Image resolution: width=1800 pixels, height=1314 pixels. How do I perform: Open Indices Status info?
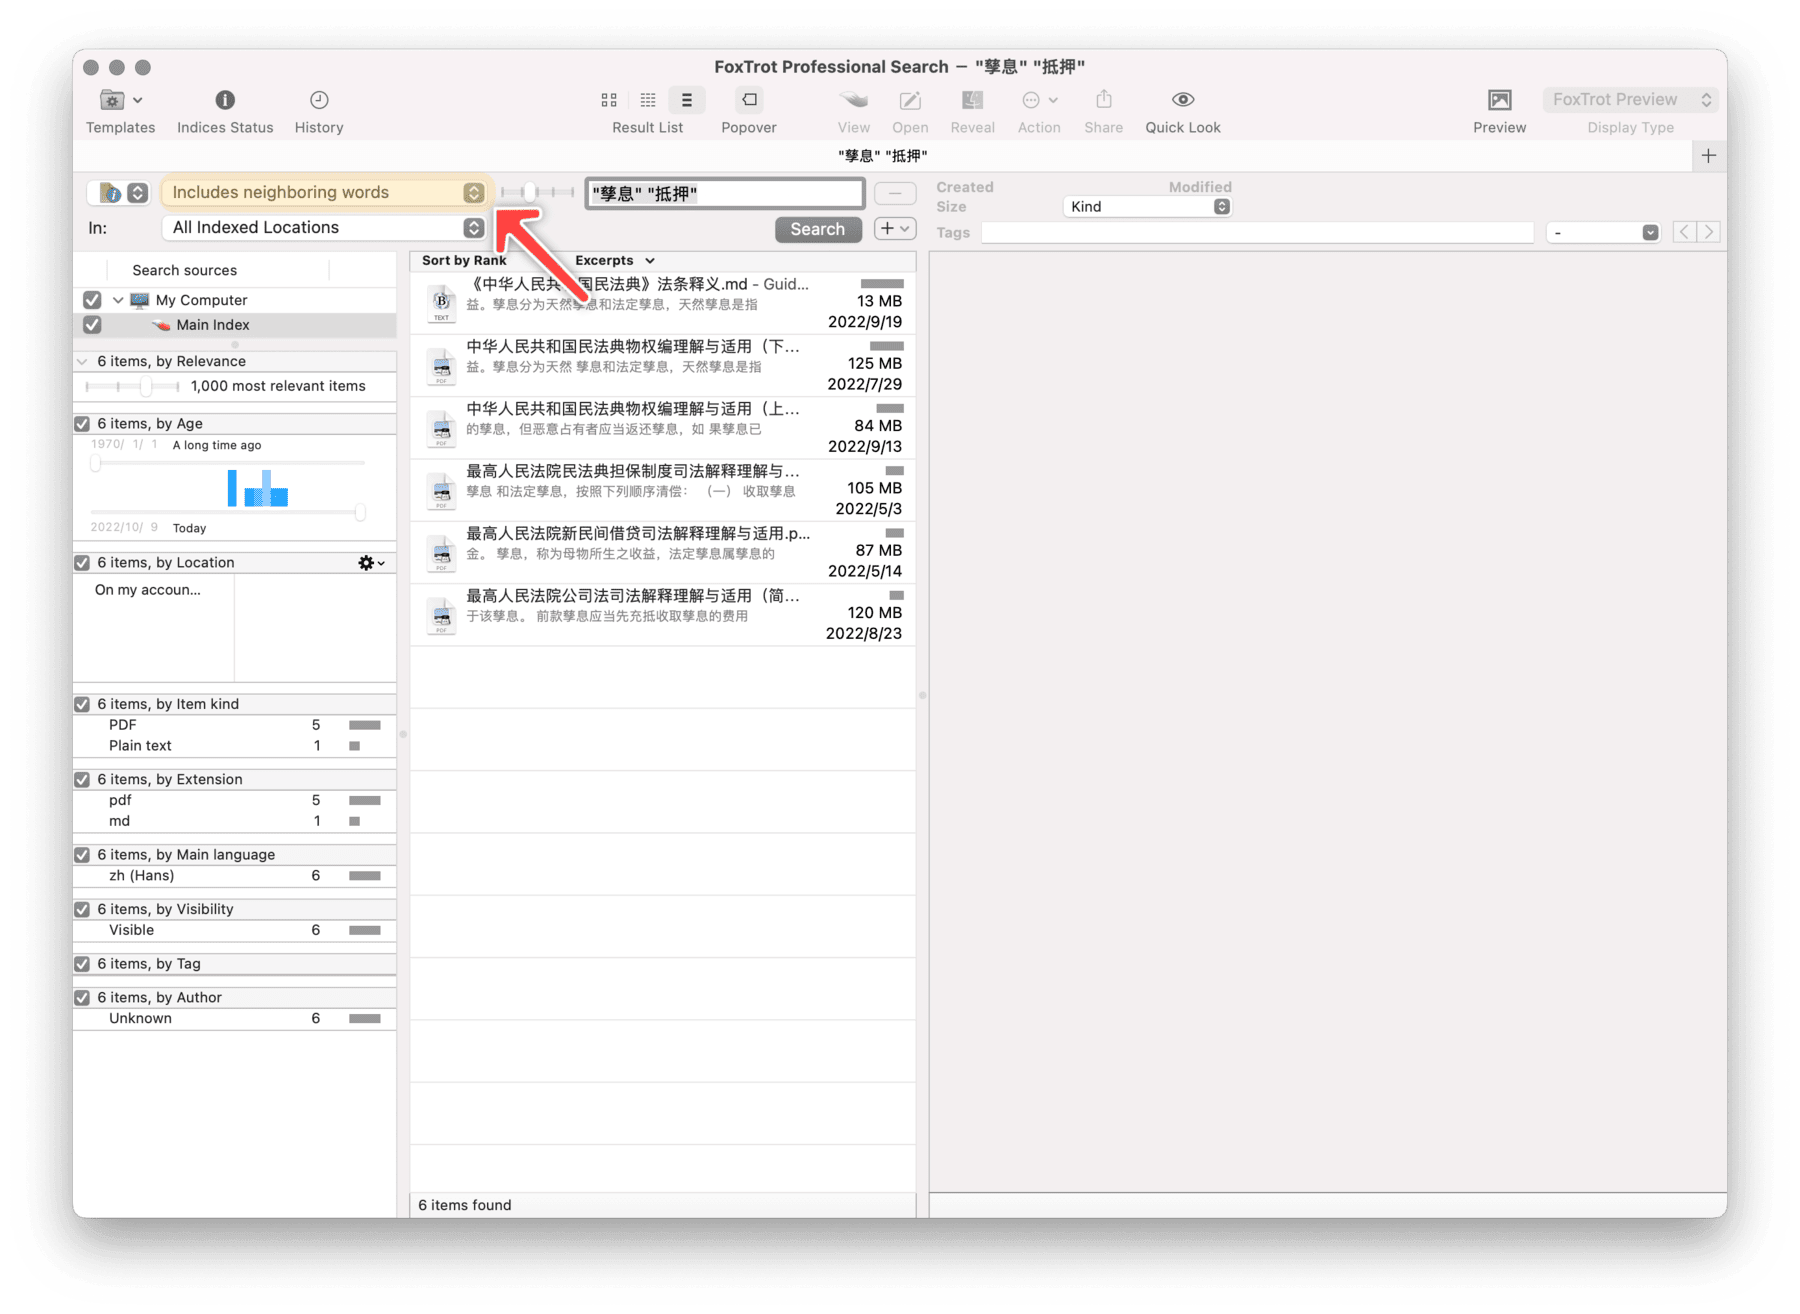225,100
